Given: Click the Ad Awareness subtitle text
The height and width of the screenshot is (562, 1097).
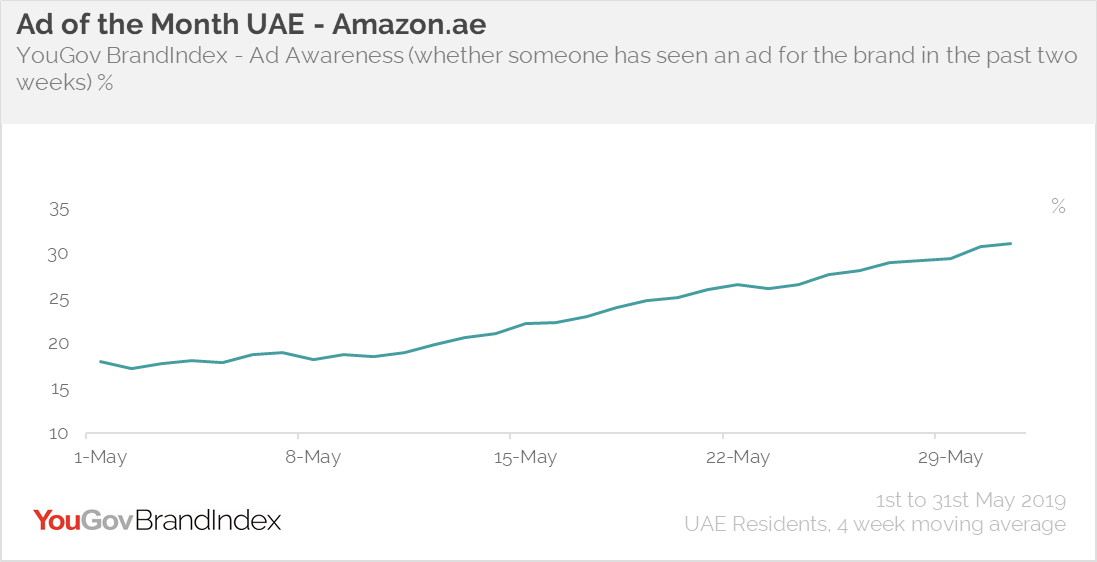Looking at the screenshot, I should [546, 69].
